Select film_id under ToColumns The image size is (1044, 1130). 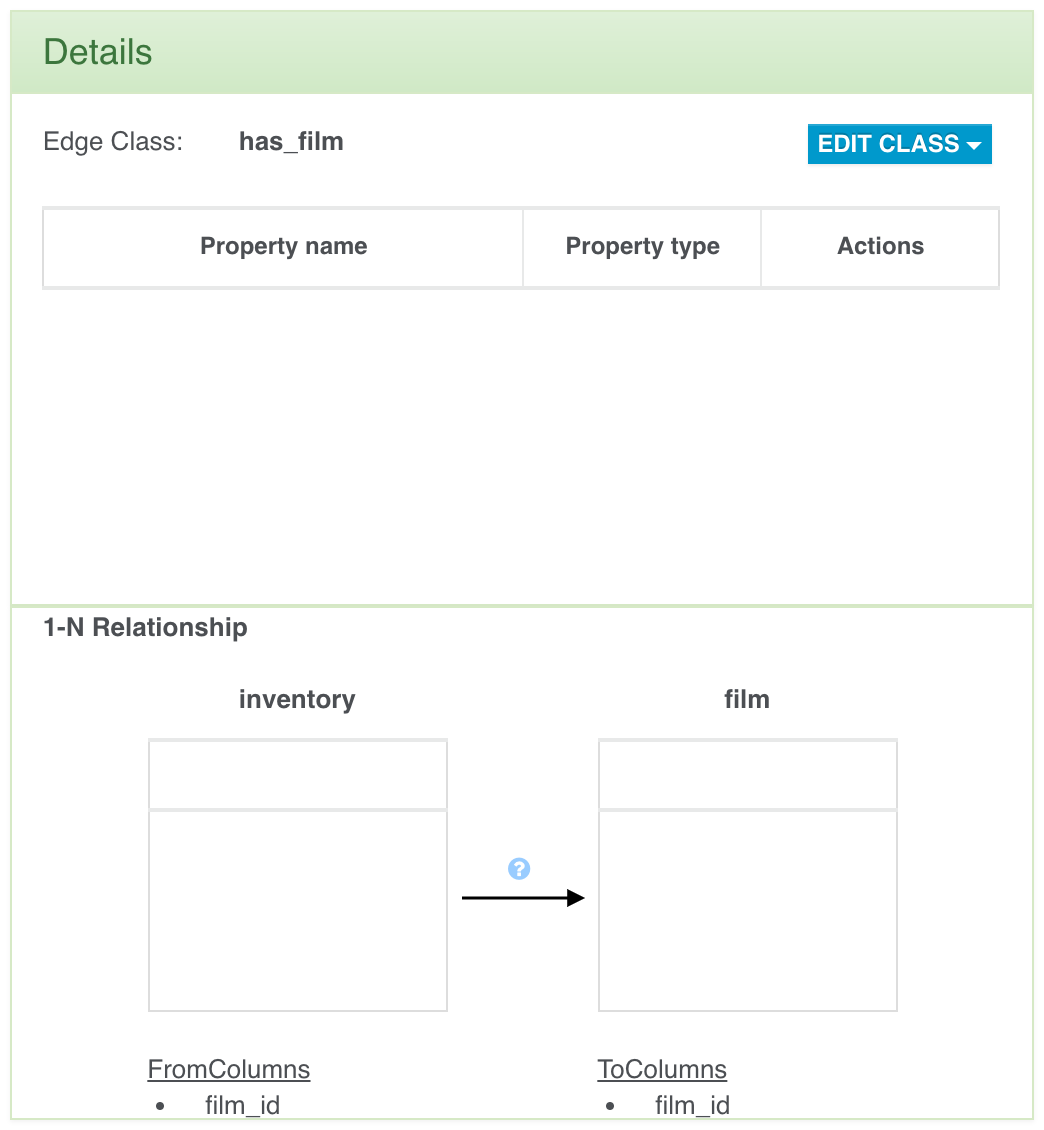pos(692,1105)
